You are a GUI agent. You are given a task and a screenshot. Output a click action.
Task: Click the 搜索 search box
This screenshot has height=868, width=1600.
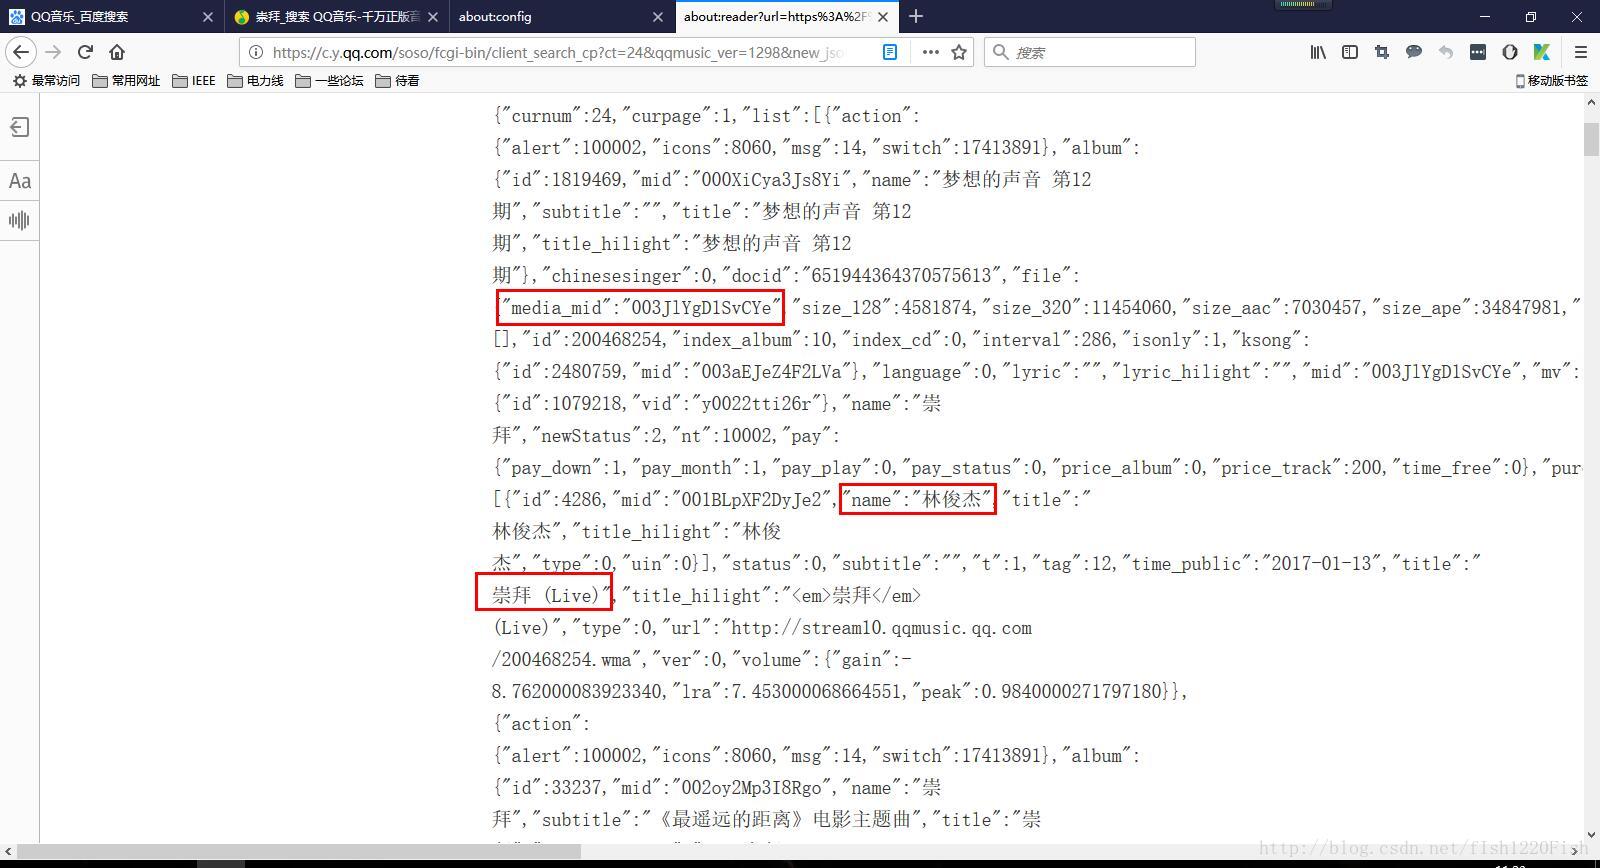[1090, 52]
